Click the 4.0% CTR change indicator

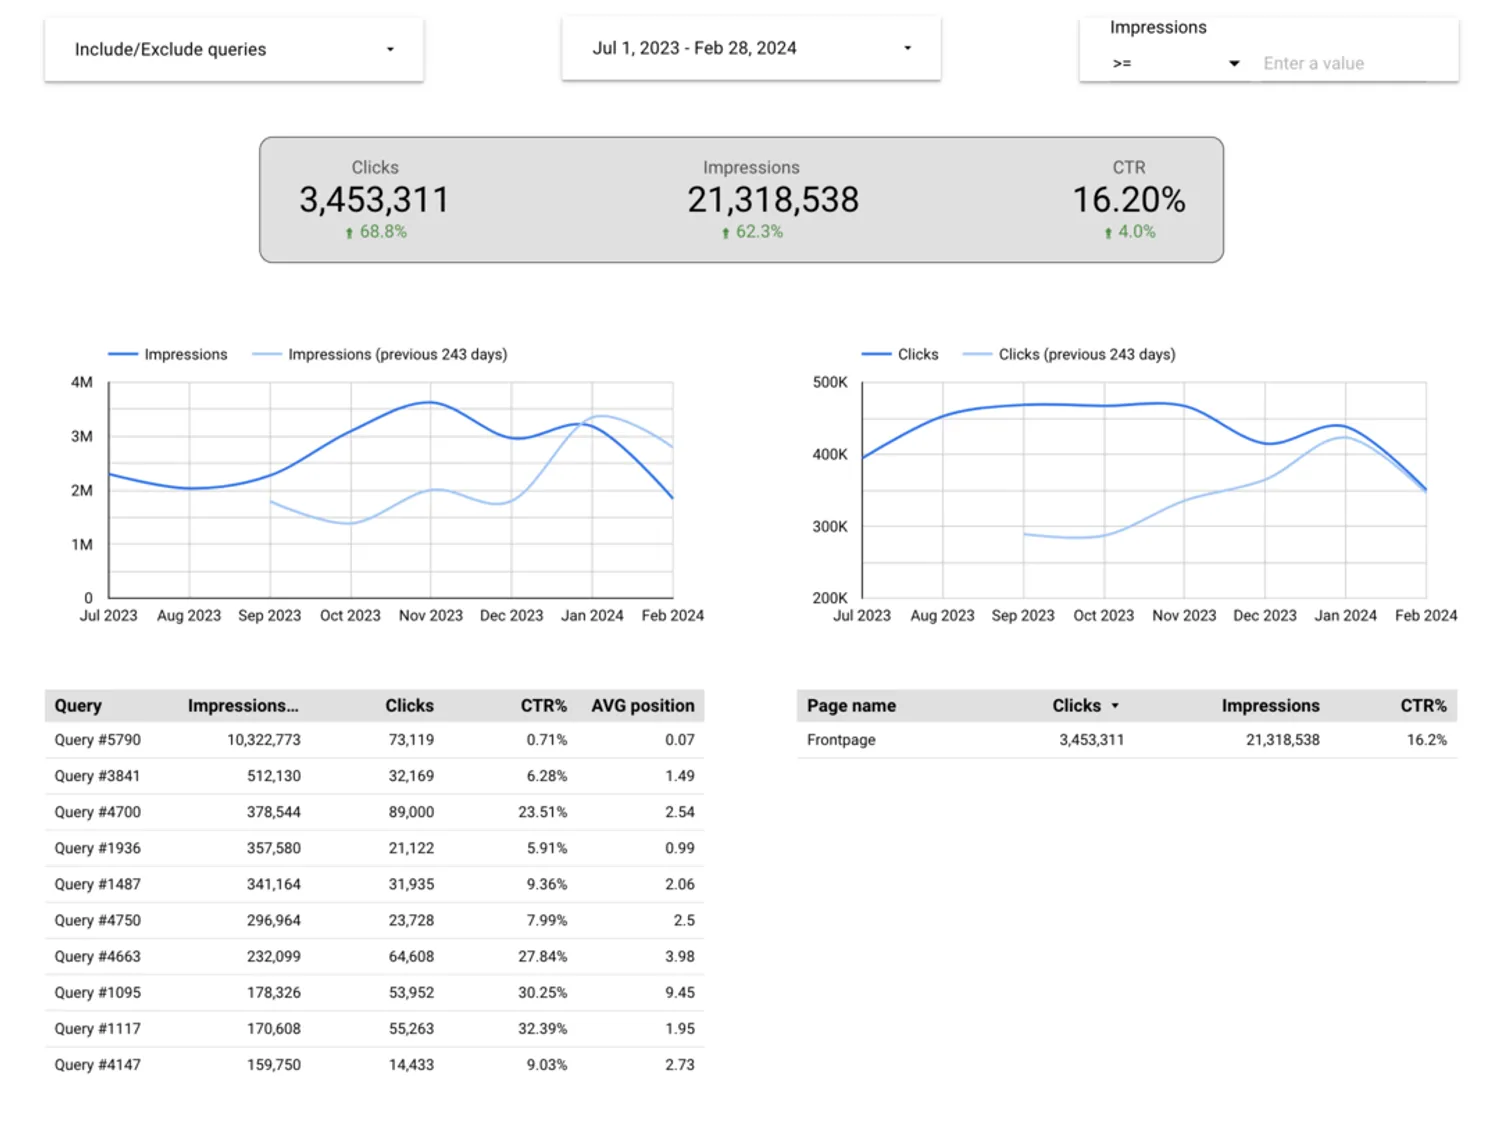tap(1129, 232)
